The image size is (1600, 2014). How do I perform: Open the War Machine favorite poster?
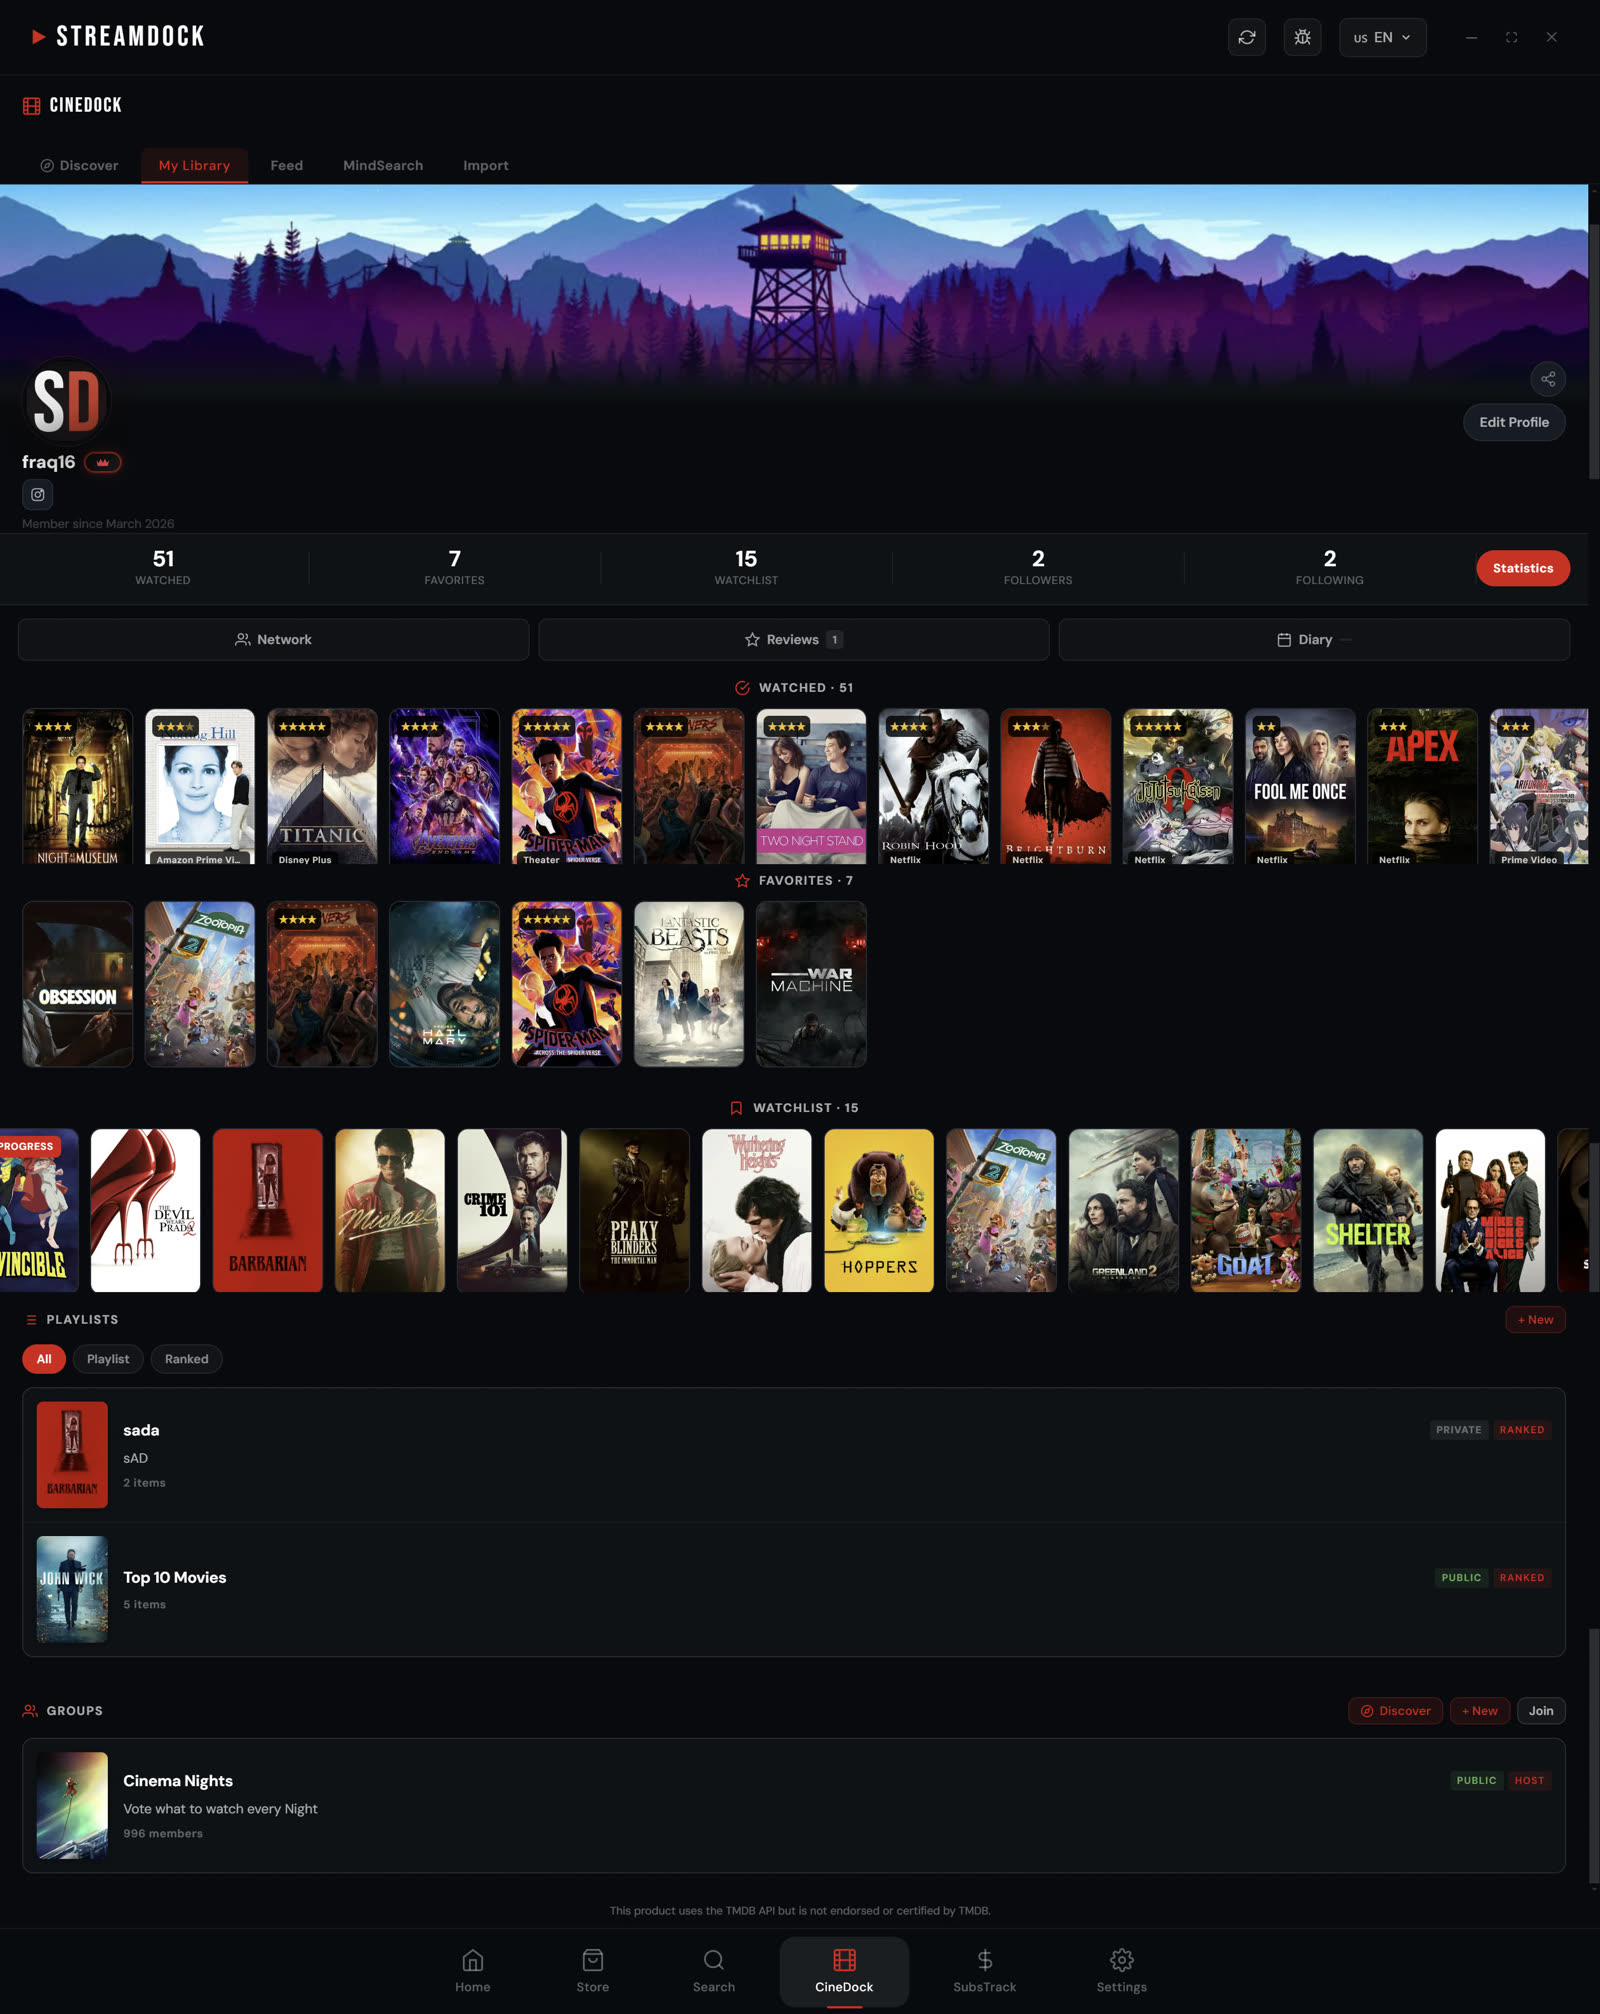[811, 984]
